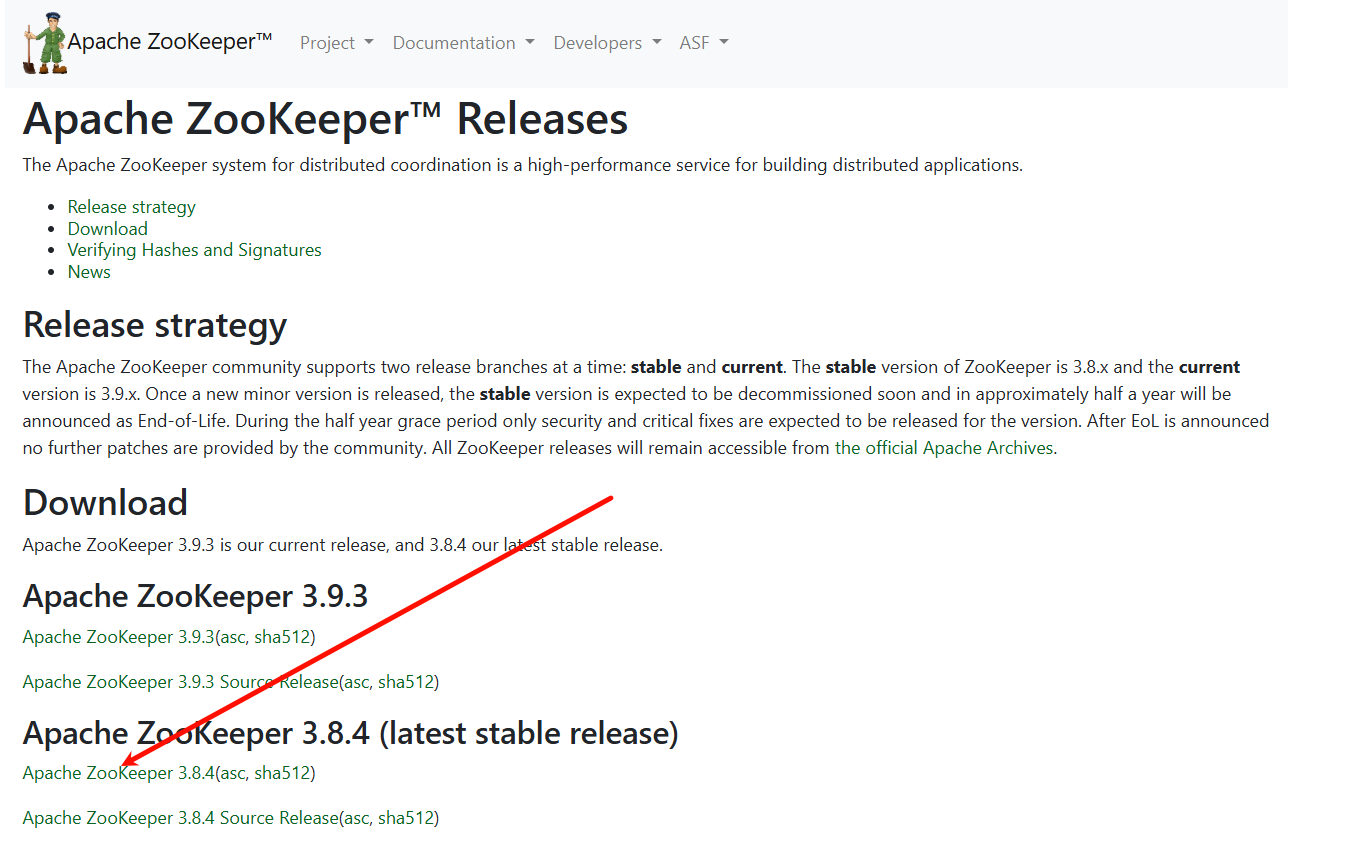This screenshot has width=1352, height=844.
Task: Open asc for 3.8.4 Source Release
Action: pos(356,818)
